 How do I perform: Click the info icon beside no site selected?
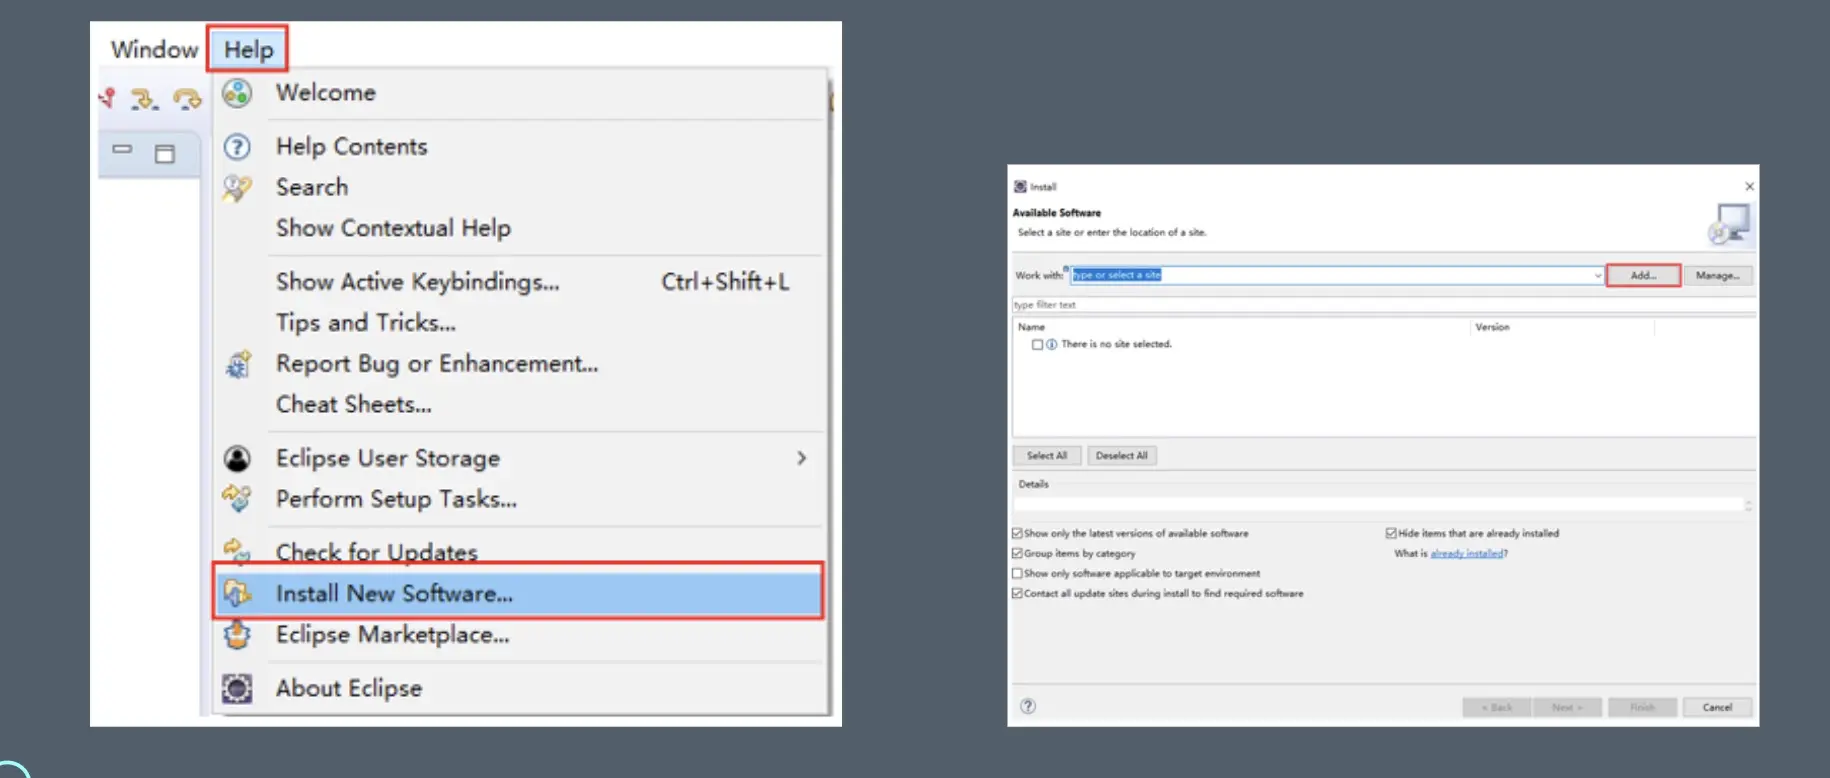[1051, 344]
